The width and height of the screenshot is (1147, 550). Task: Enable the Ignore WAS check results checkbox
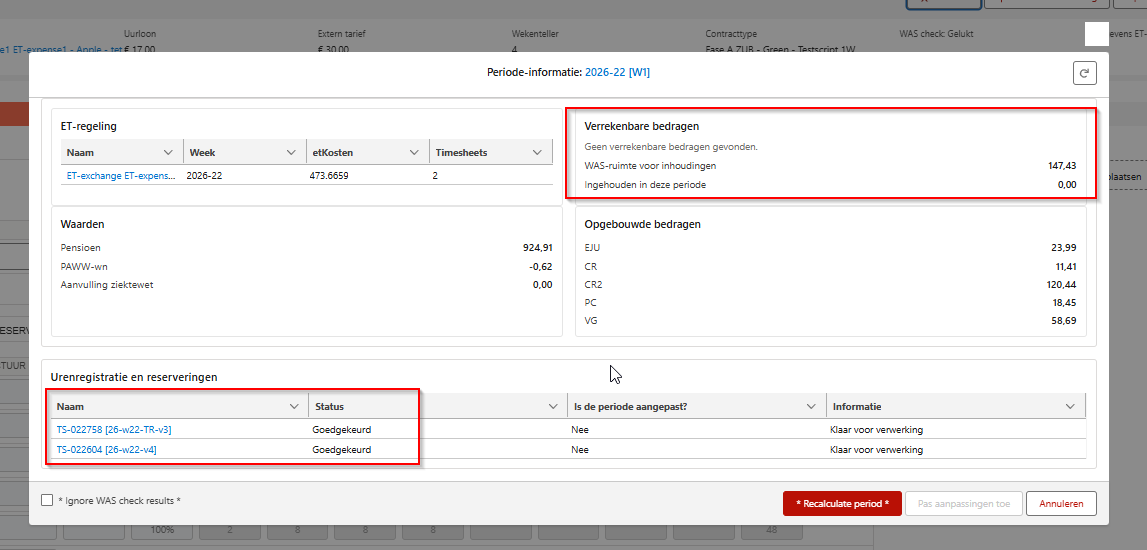pyautogui.click(x=48, y=500)
